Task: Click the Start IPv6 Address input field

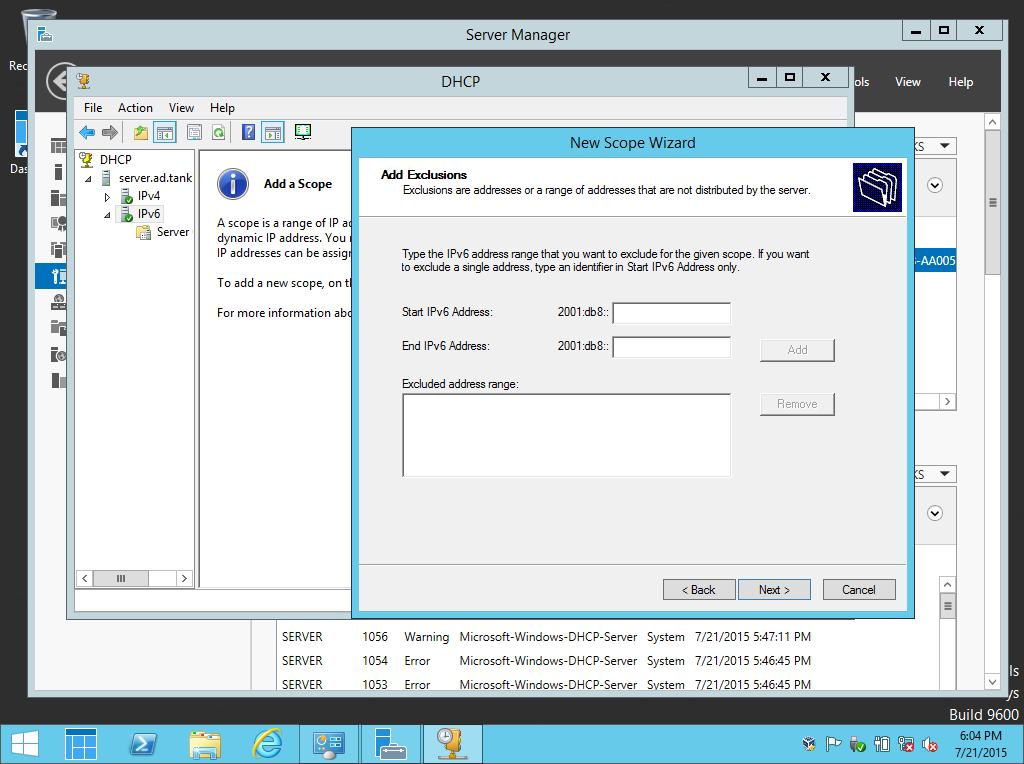Action: (x=671, y=313)
